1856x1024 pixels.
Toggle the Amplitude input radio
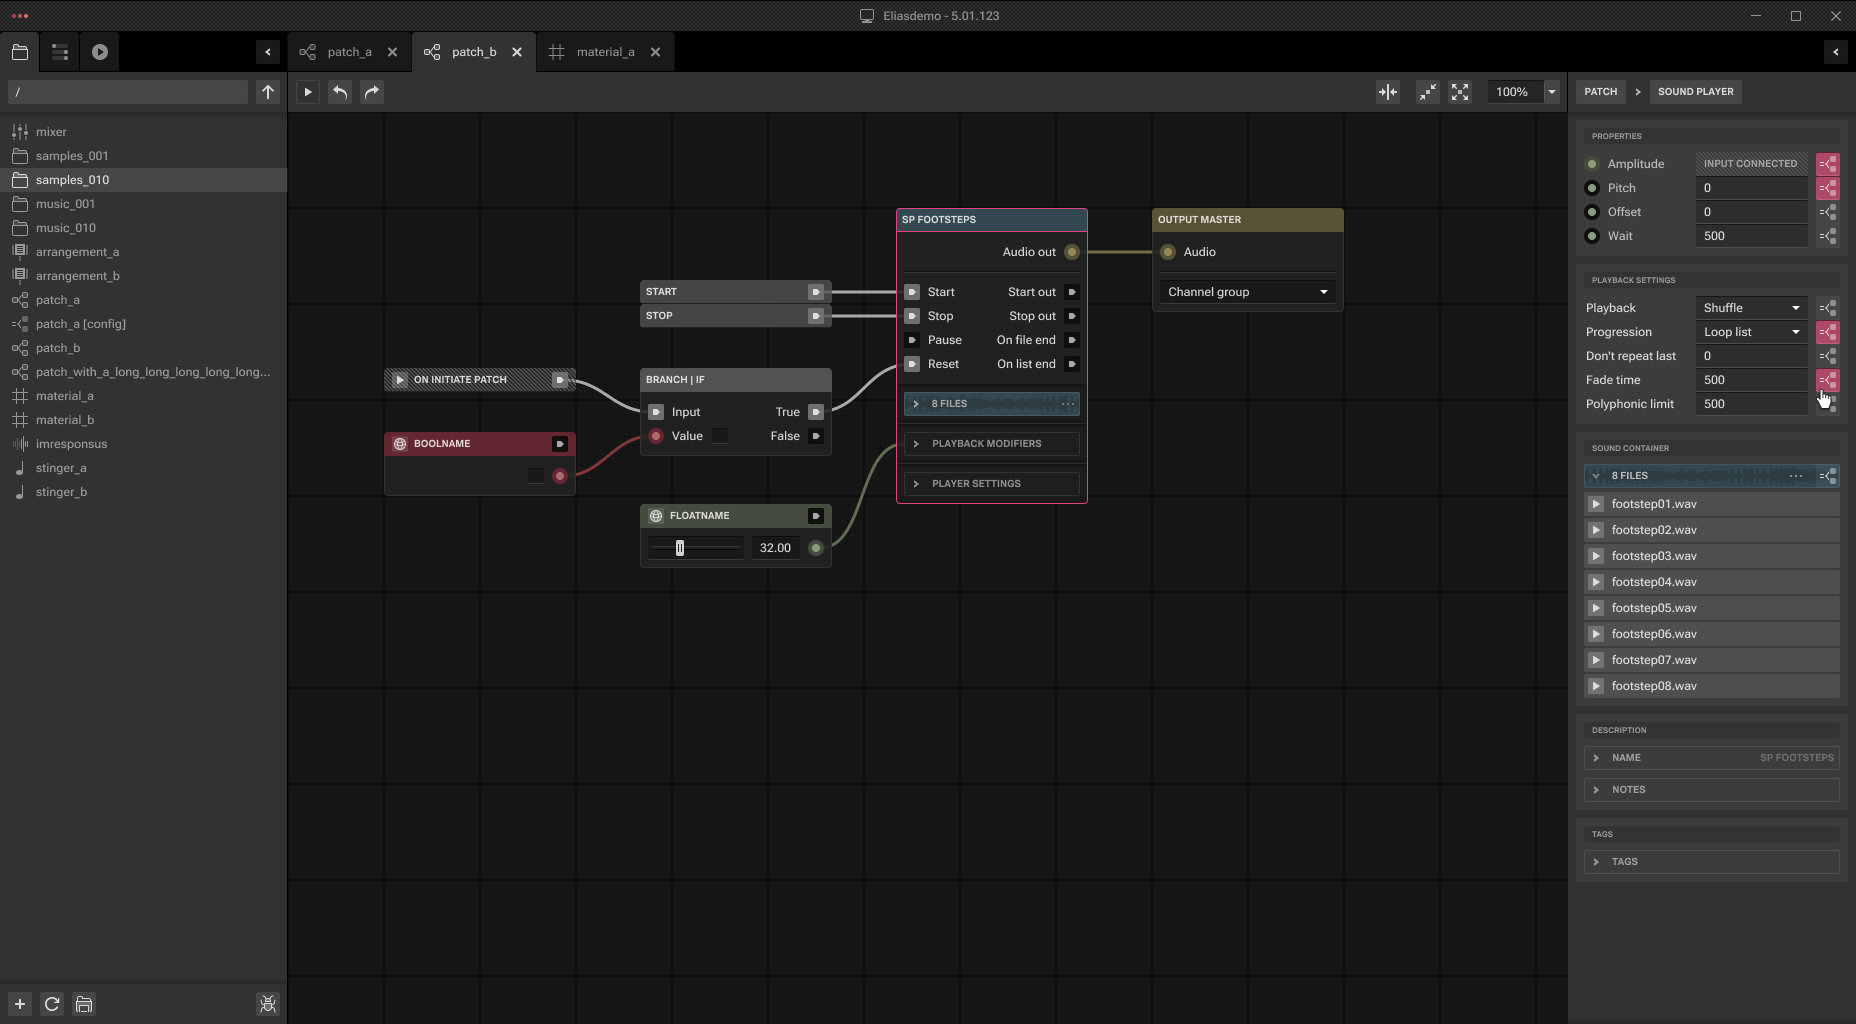tap(1592, 164)
